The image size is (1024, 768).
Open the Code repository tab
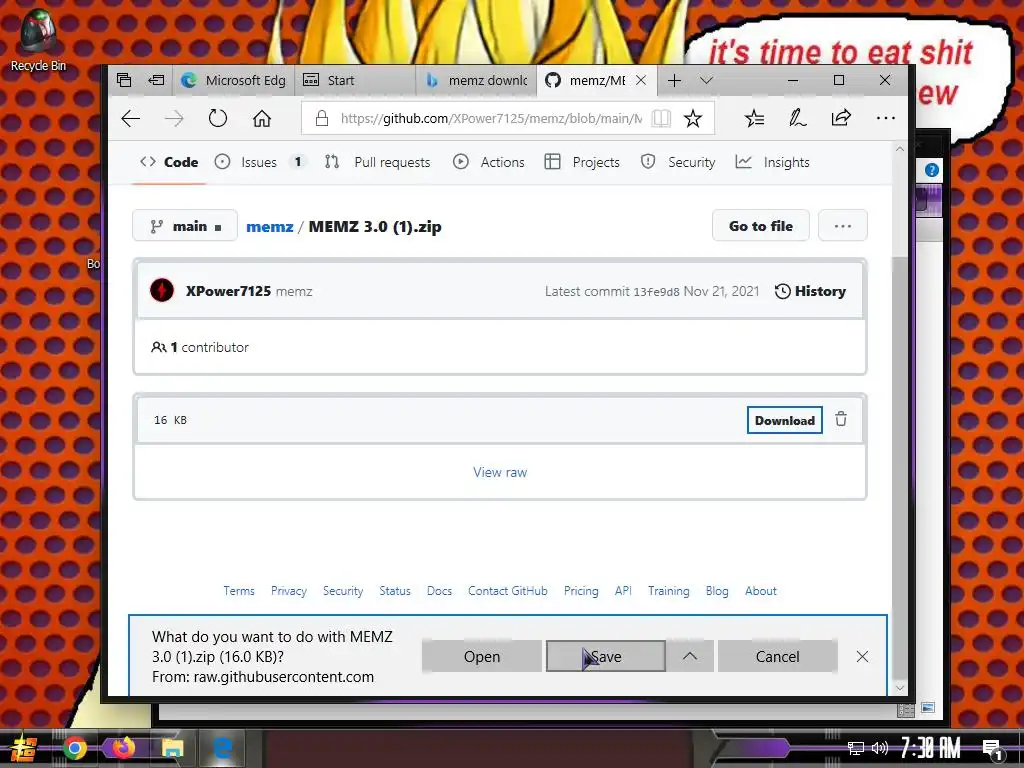tap(169, 162)
